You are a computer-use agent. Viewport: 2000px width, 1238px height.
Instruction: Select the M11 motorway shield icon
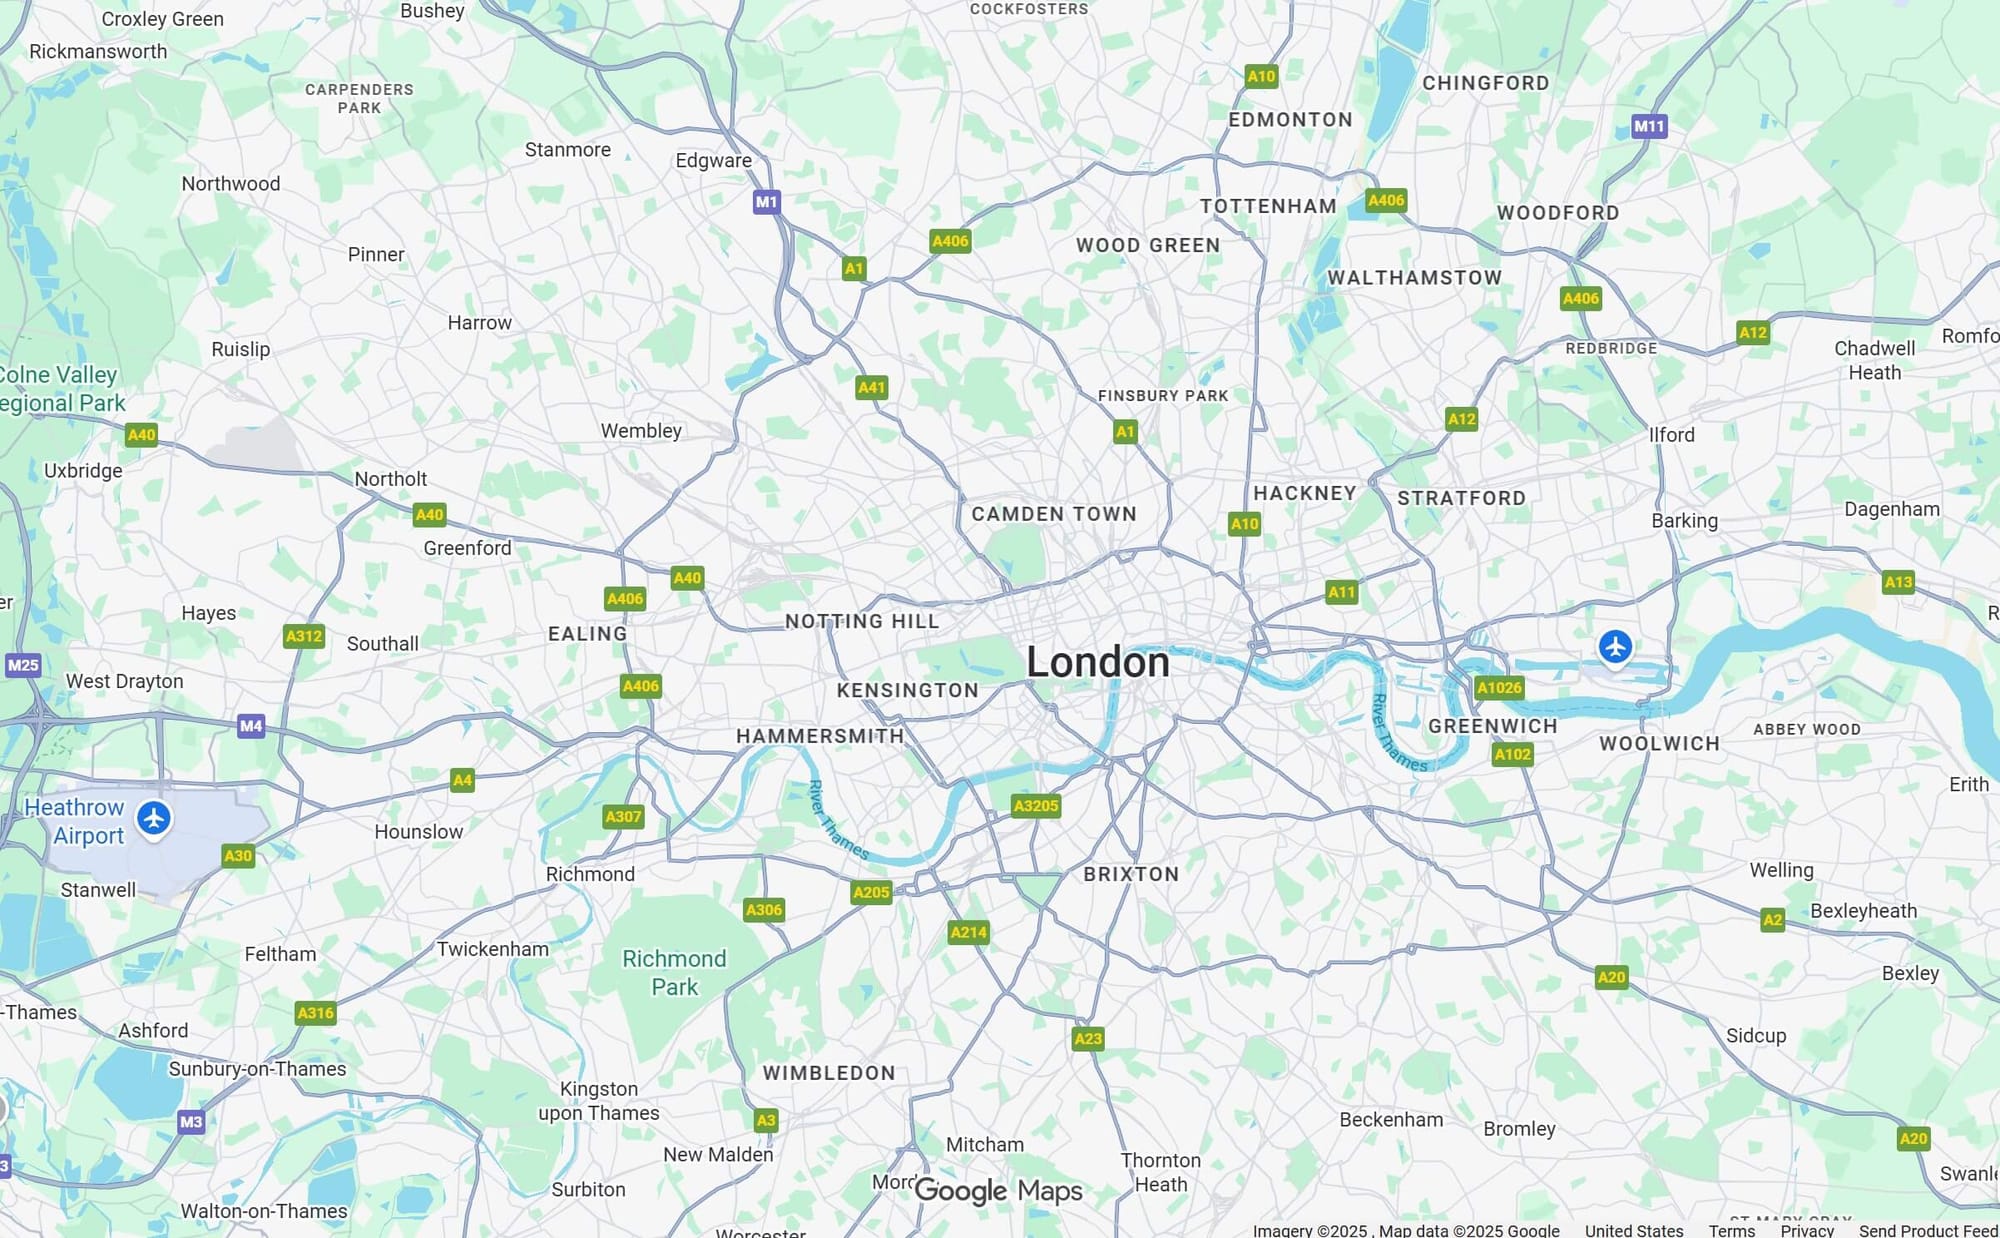(1649, 126)
